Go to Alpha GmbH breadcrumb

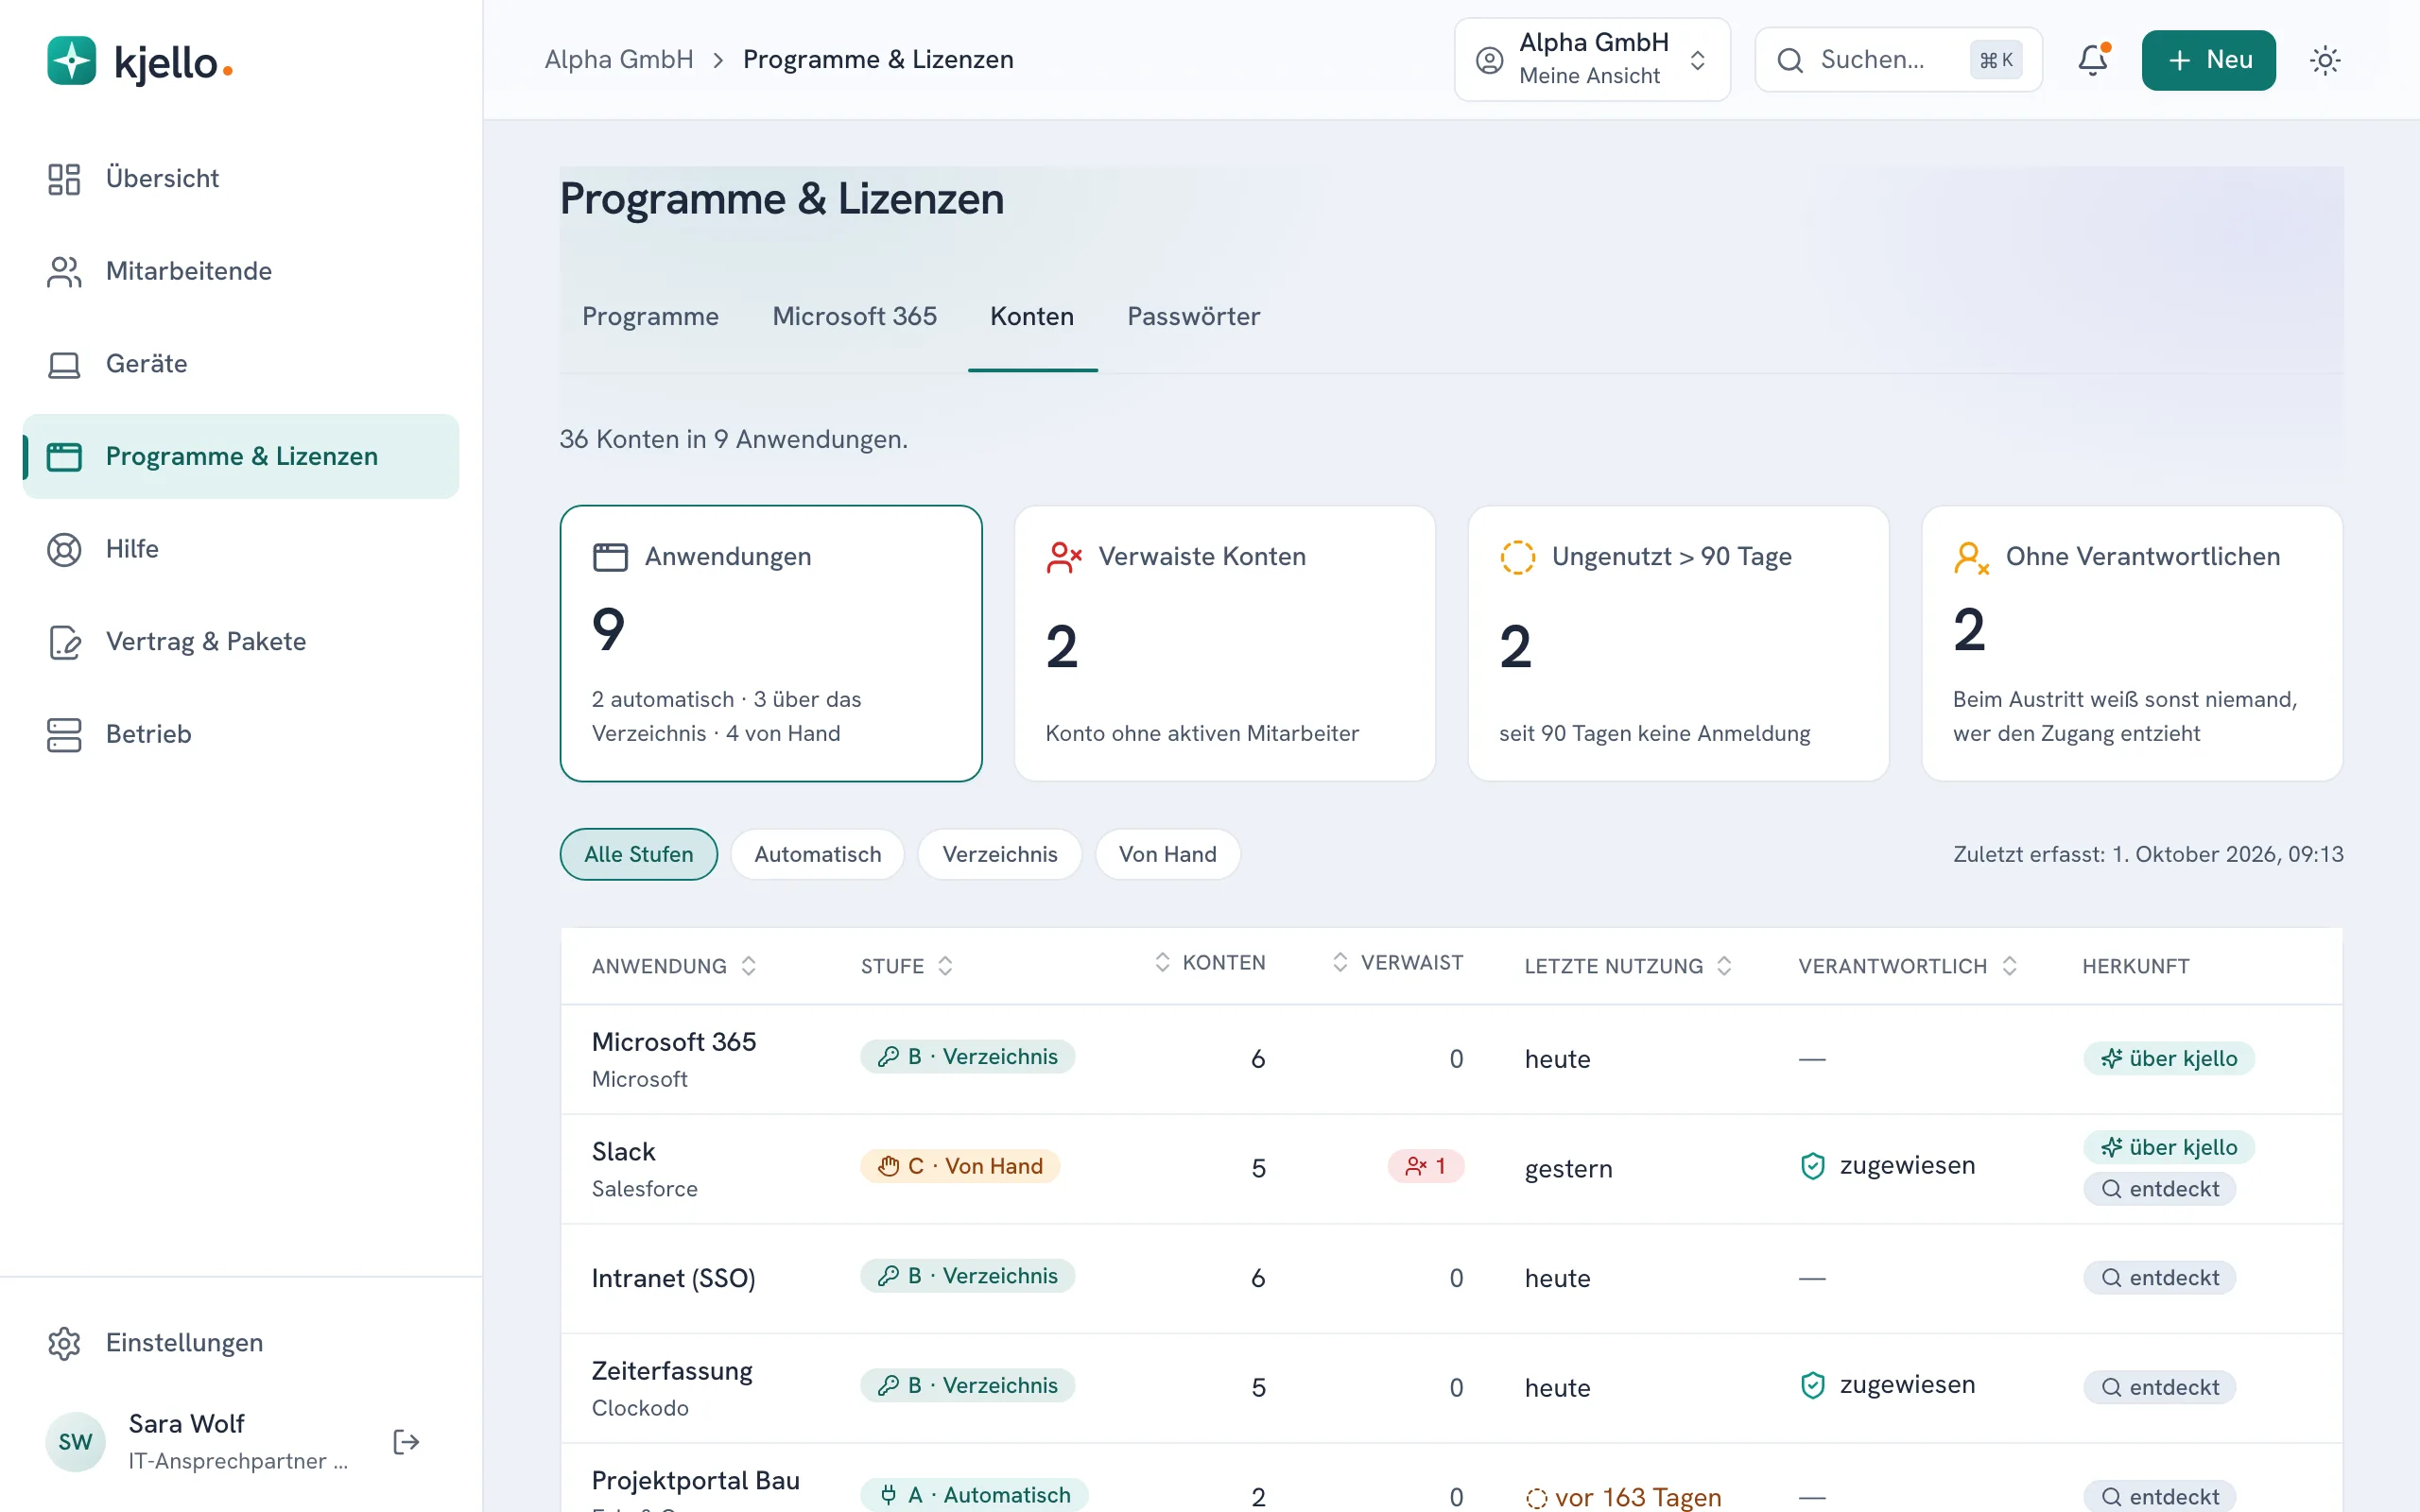(619, 60)
